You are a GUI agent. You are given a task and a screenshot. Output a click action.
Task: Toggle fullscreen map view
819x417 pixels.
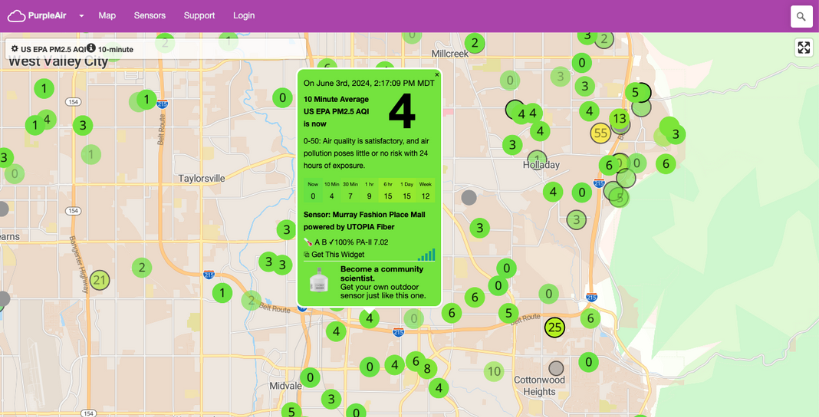(x=804, y=48)
